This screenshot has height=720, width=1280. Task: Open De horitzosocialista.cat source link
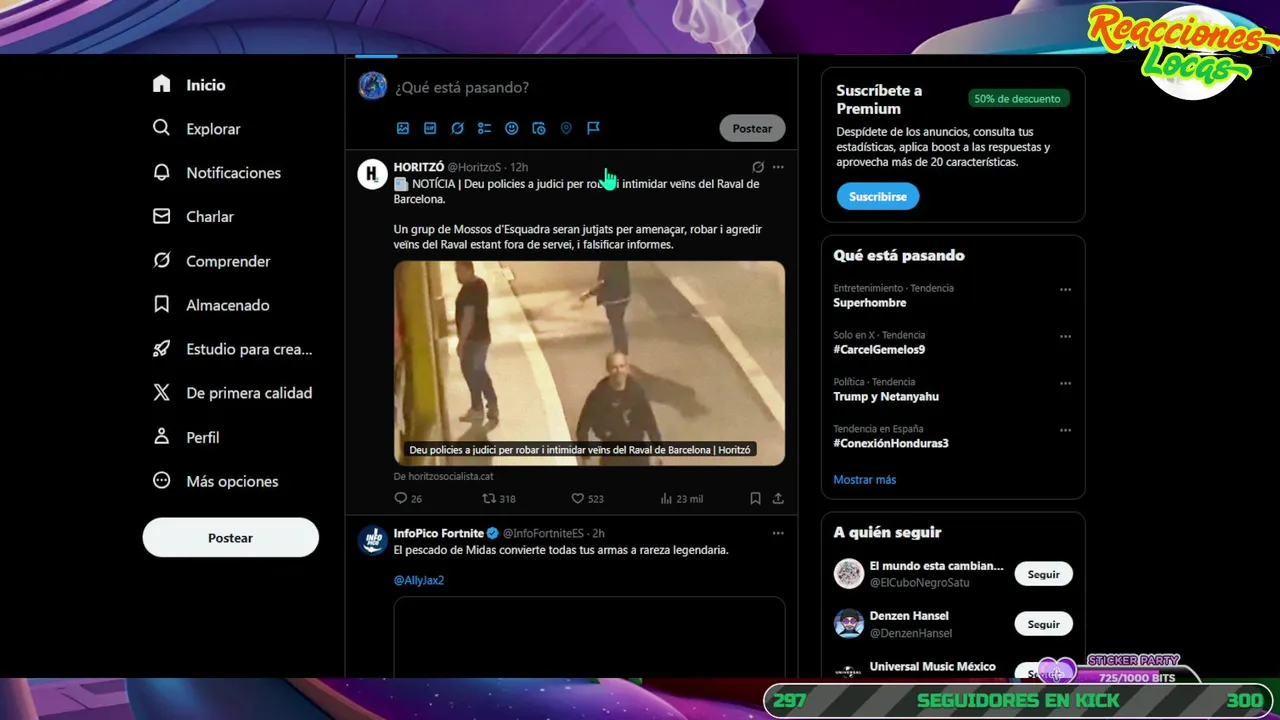[444, 477]
